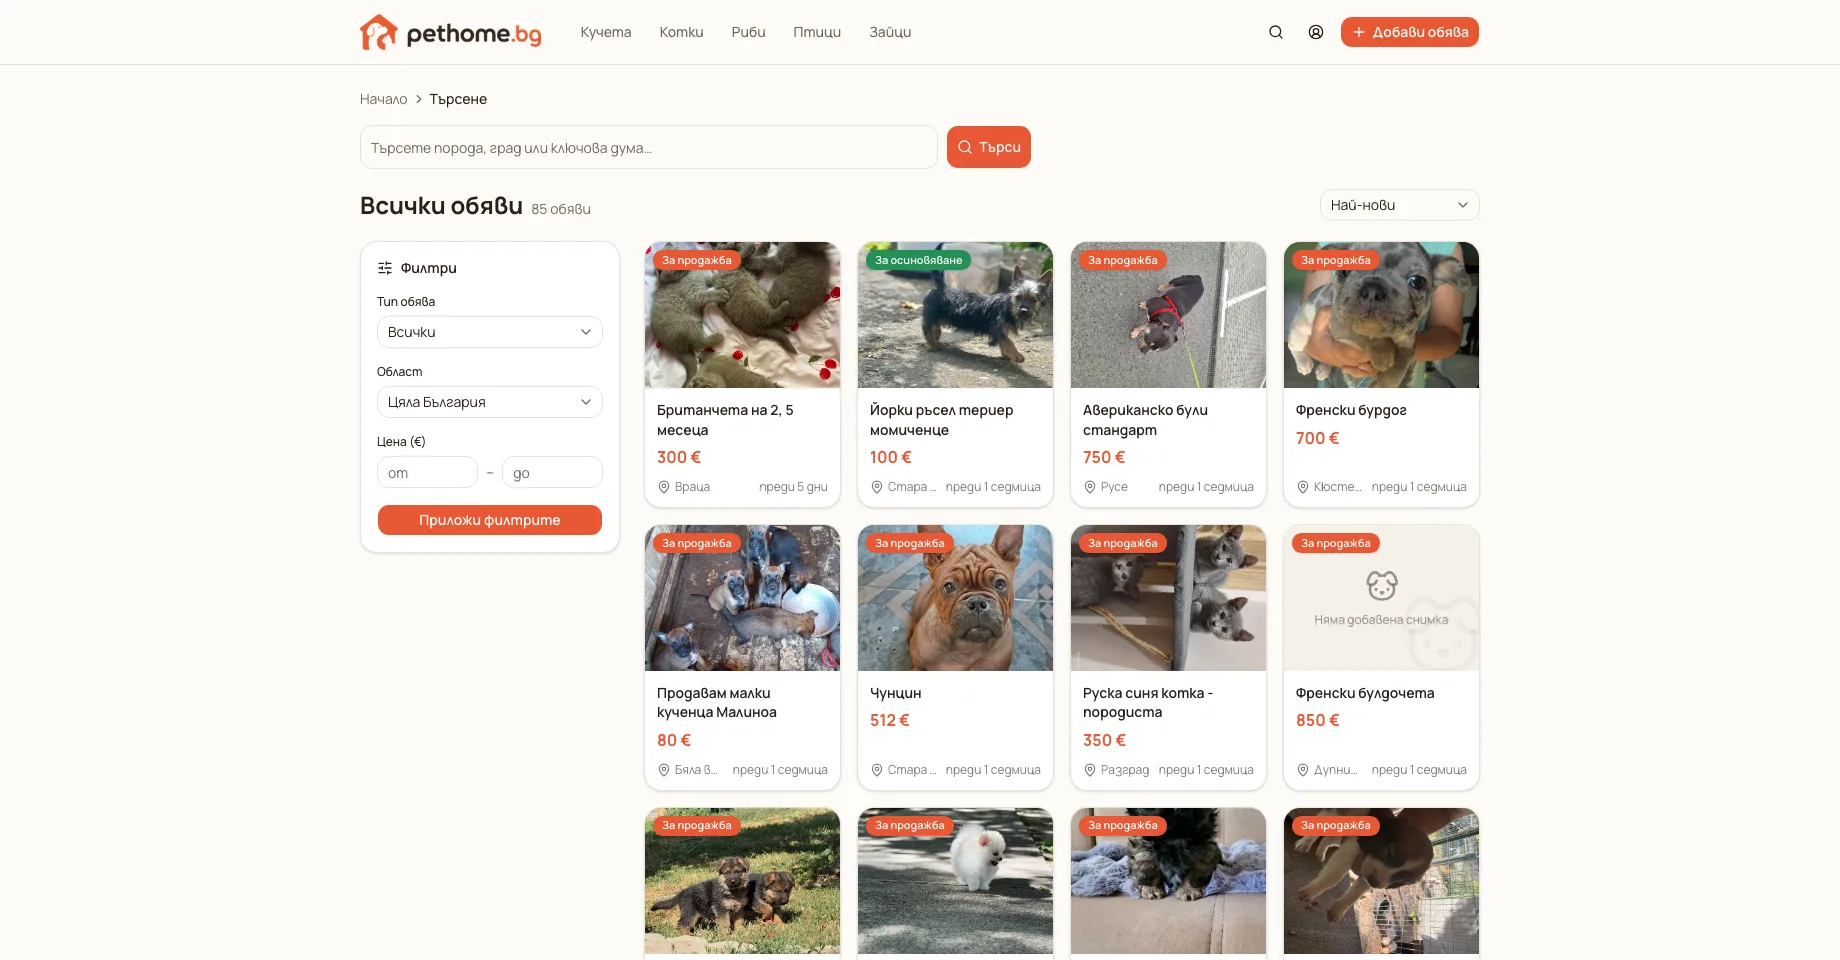Click the Приложи филтрите button
Viewport: 1840px width, 960px height.
(490, 520)
